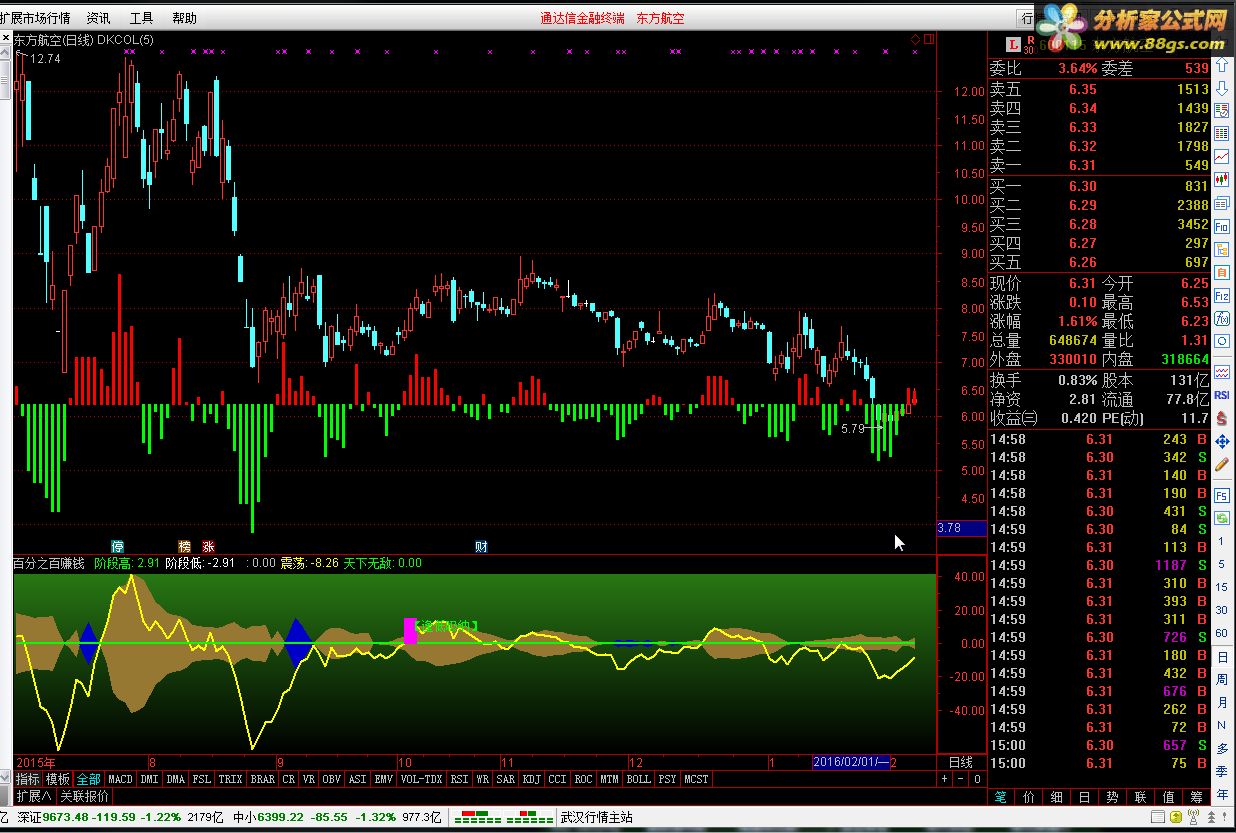This screenshot has height=833, width=1236.
Task: Click the F12 trading icon
Action: (x=1222, y=295)
